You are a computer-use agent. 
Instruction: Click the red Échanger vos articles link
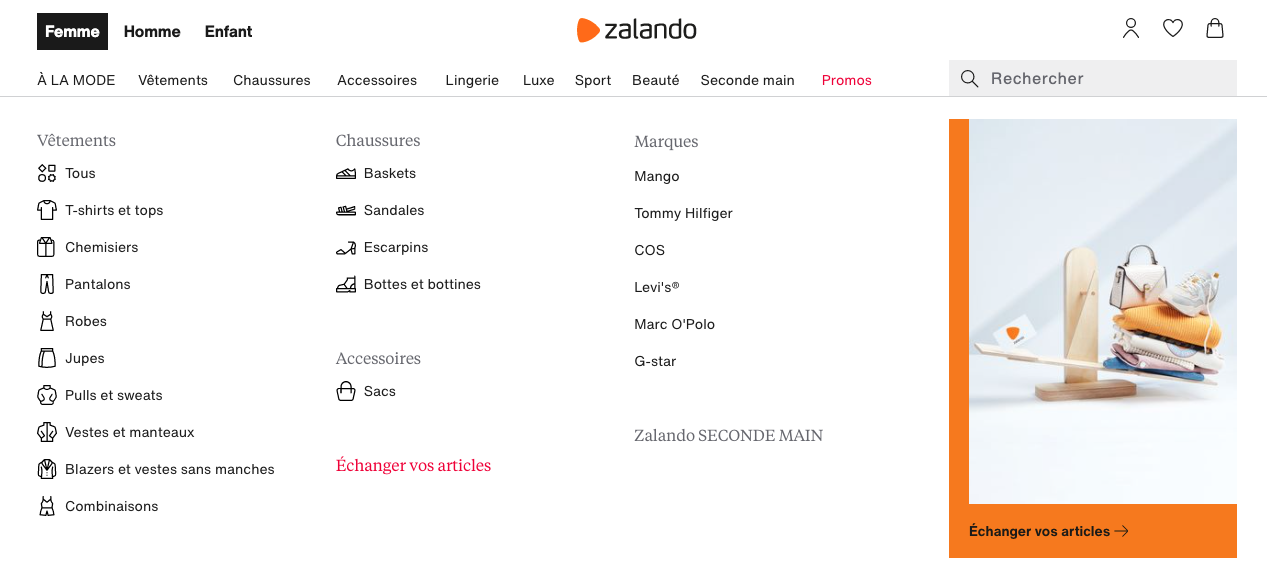pos(414,465)
